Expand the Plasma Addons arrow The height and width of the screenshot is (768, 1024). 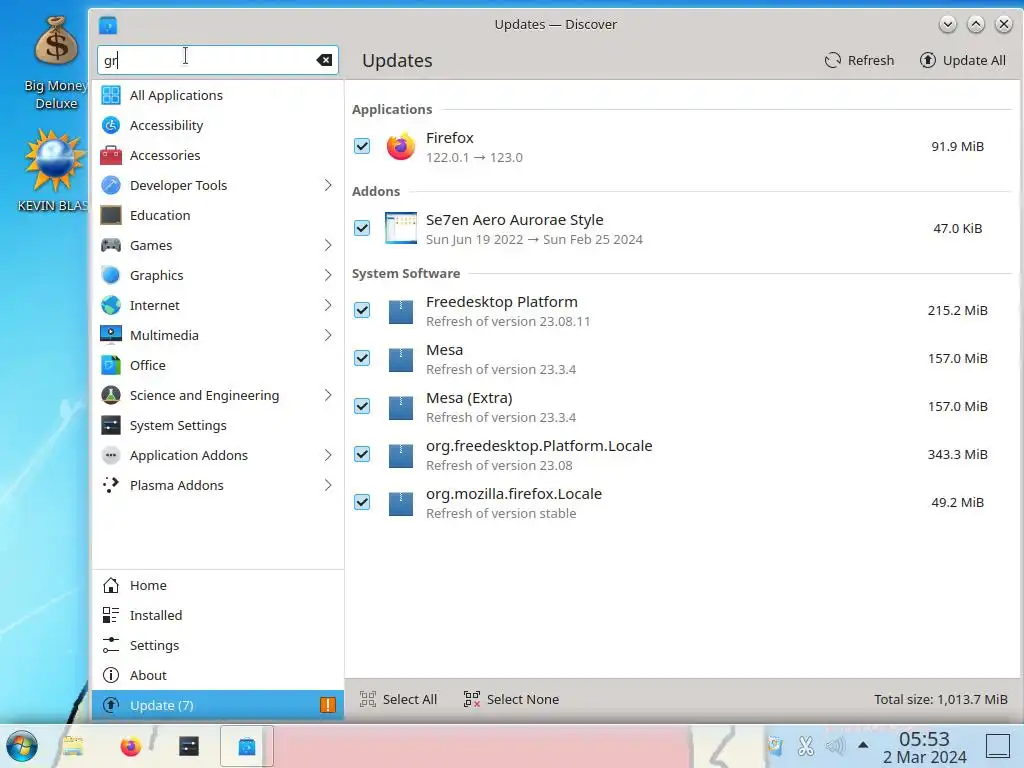(328, 485)
